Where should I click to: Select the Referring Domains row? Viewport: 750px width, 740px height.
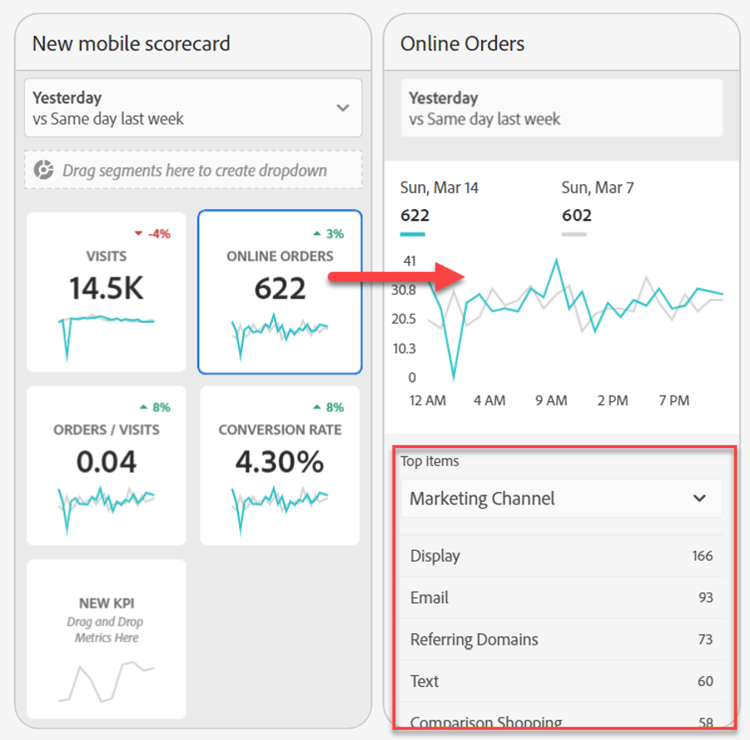(562, 640)
